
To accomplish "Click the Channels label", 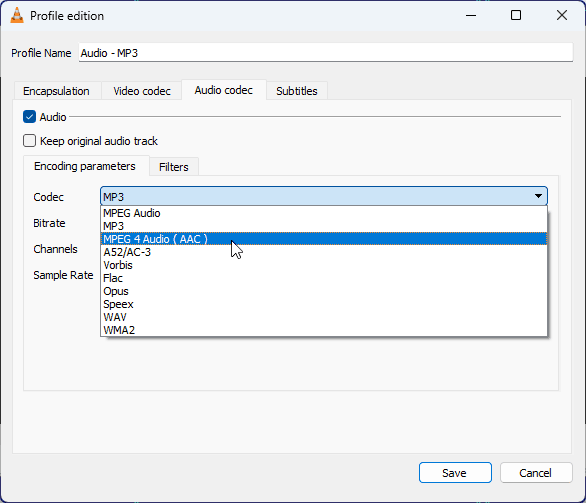I will (55, 249).
